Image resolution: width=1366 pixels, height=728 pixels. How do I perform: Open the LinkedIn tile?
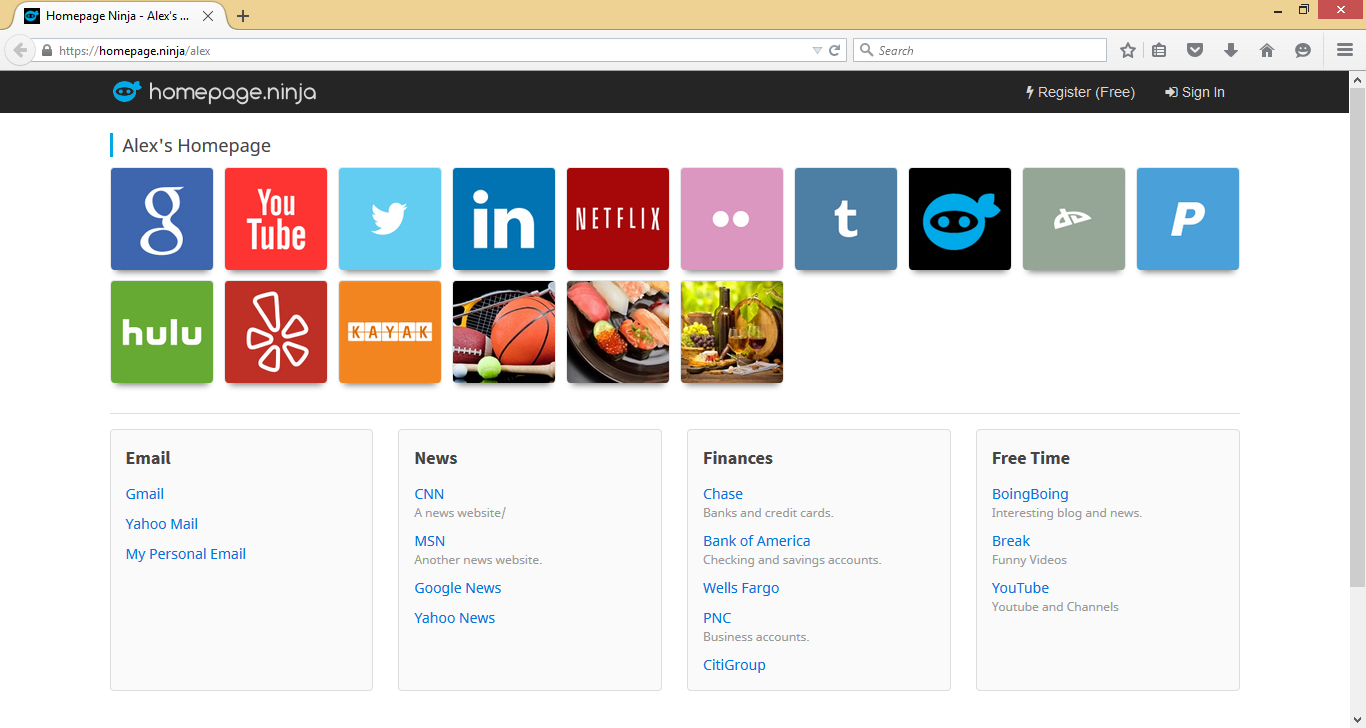coord(504,219)
